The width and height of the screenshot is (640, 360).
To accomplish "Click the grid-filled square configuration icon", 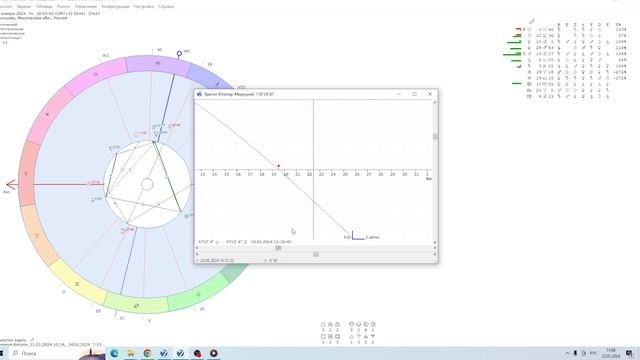I will coord(330,337).
